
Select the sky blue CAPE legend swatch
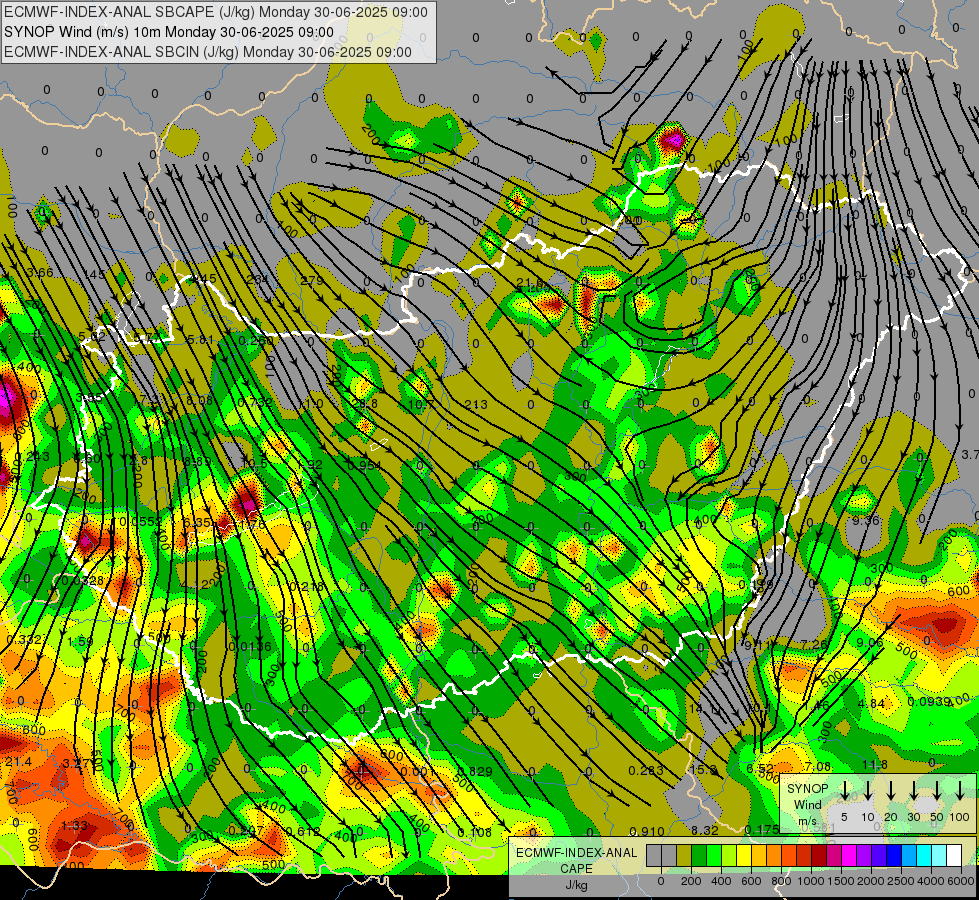[x=908, y=855]
